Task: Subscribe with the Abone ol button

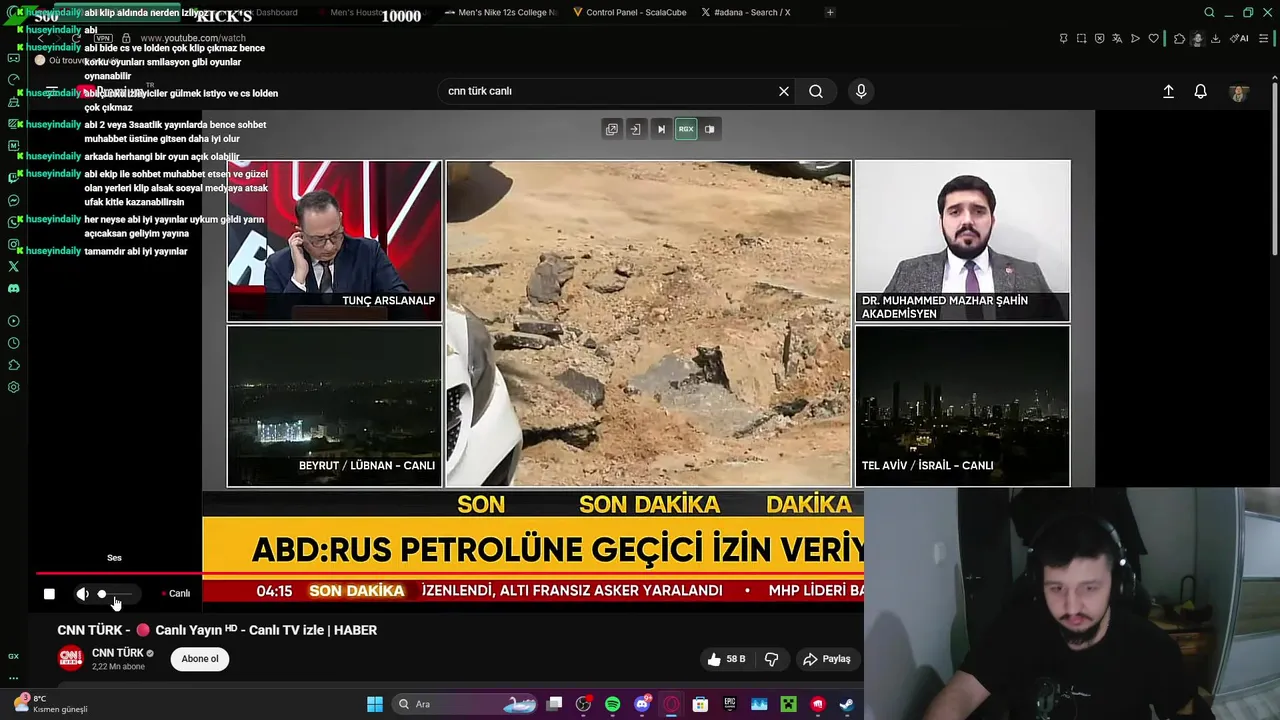Action: (200, 659)
